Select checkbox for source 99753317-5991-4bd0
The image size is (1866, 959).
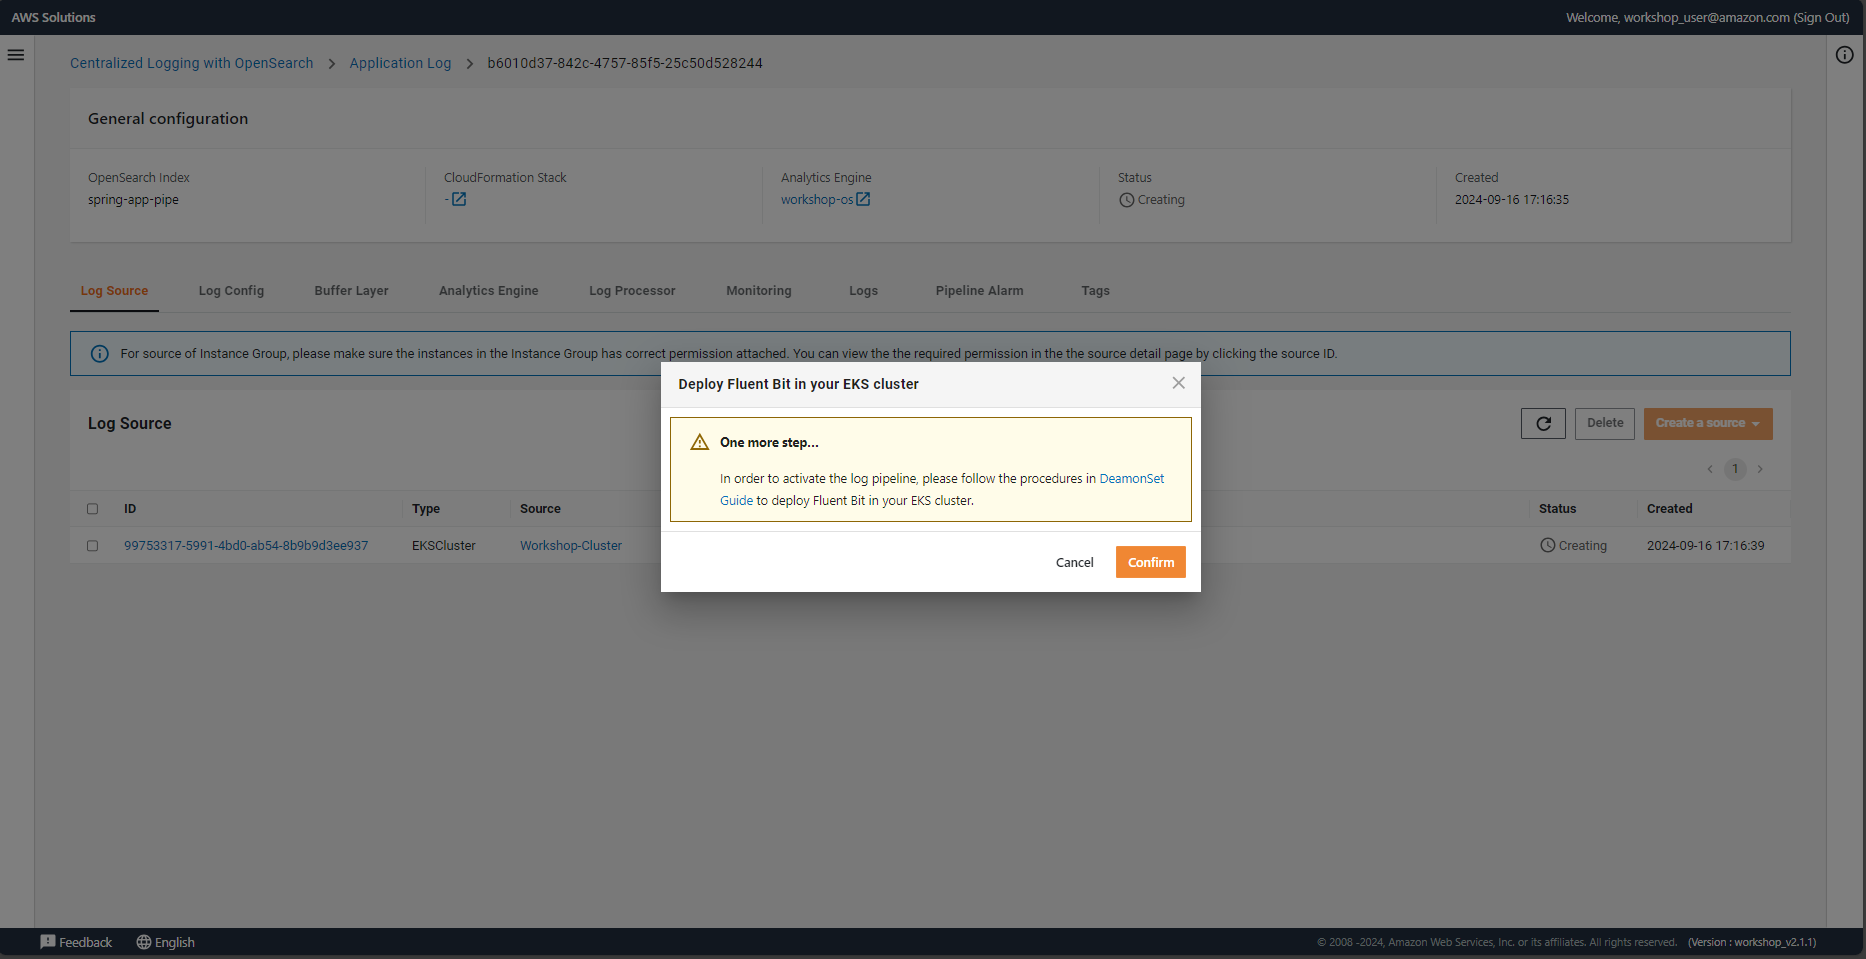[x=93, y=546]
